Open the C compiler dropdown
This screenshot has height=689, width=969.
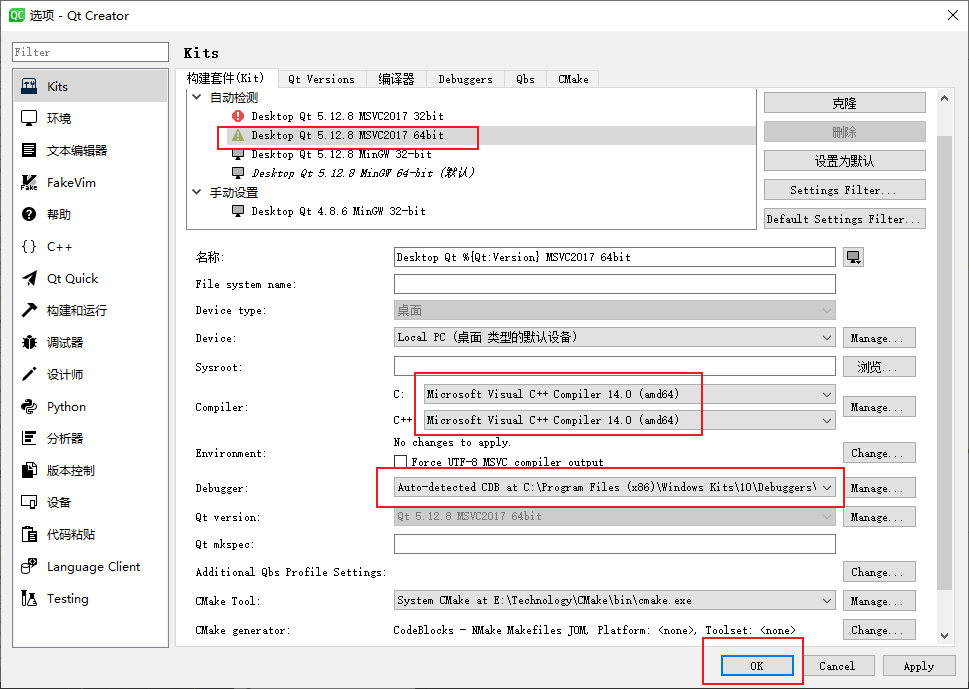coord(629,394)
